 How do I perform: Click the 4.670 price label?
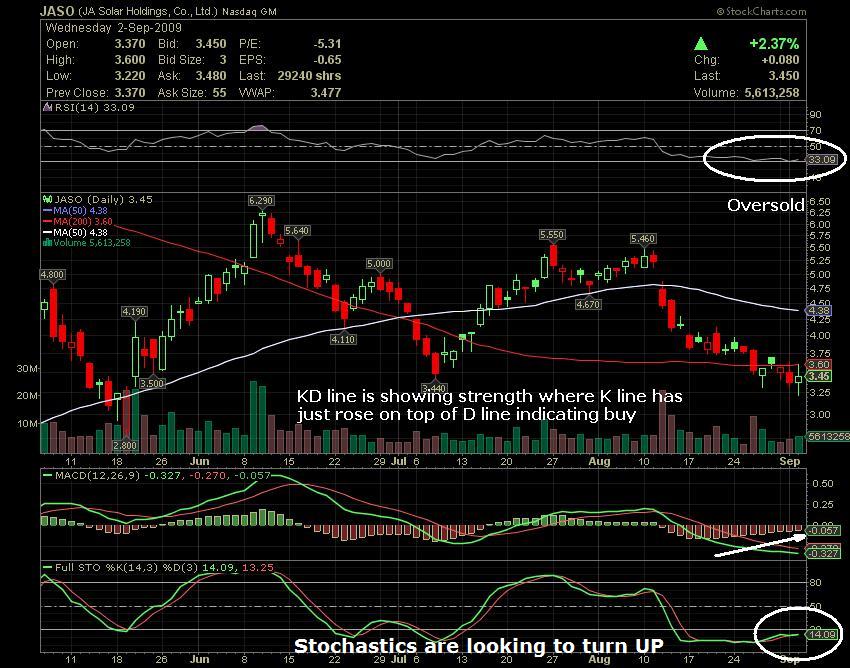(x=588, y=304)
